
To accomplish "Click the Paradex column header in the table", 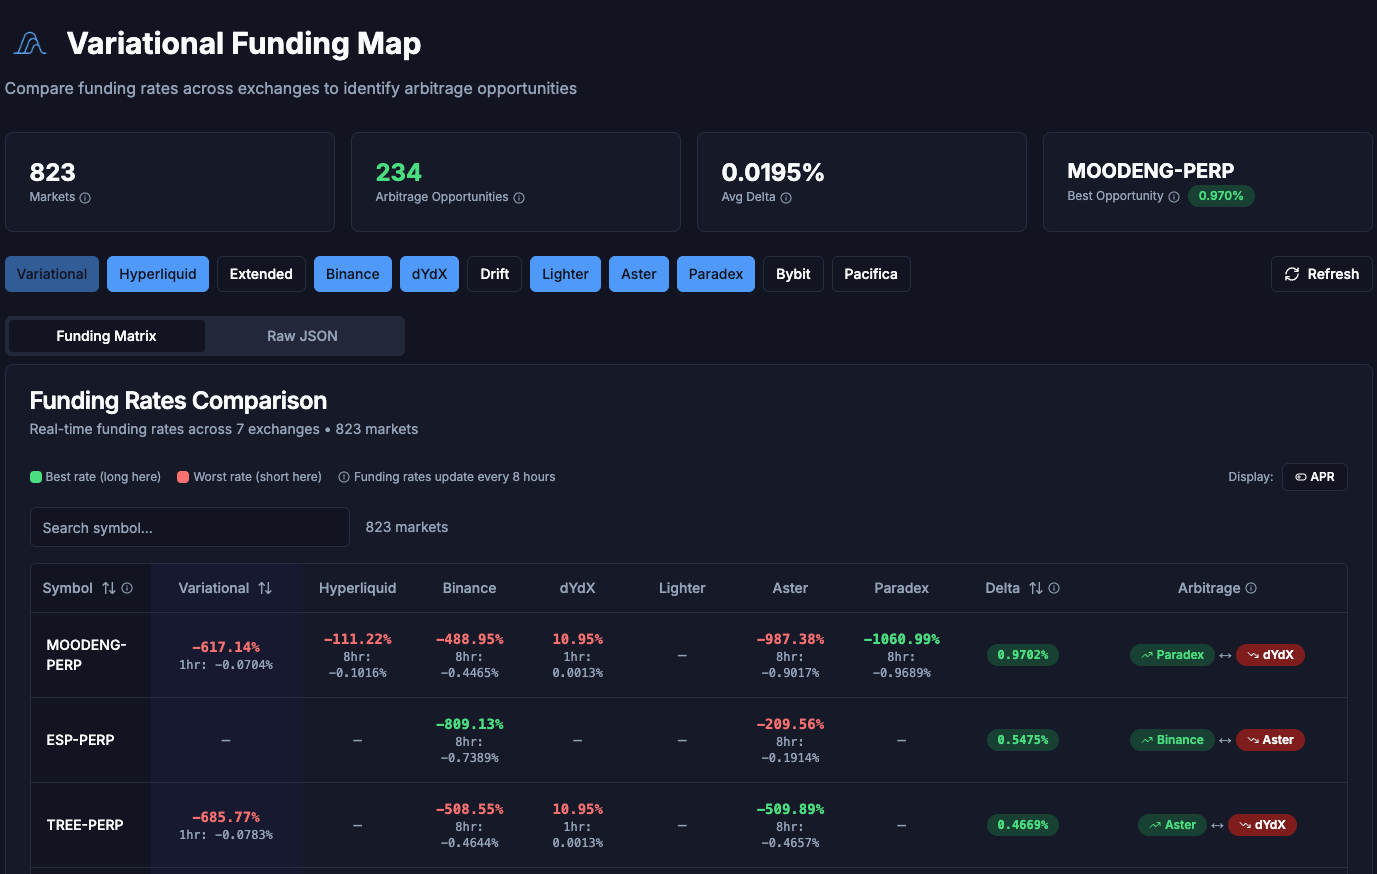I will pyautogui.click(x=902, y=588).
